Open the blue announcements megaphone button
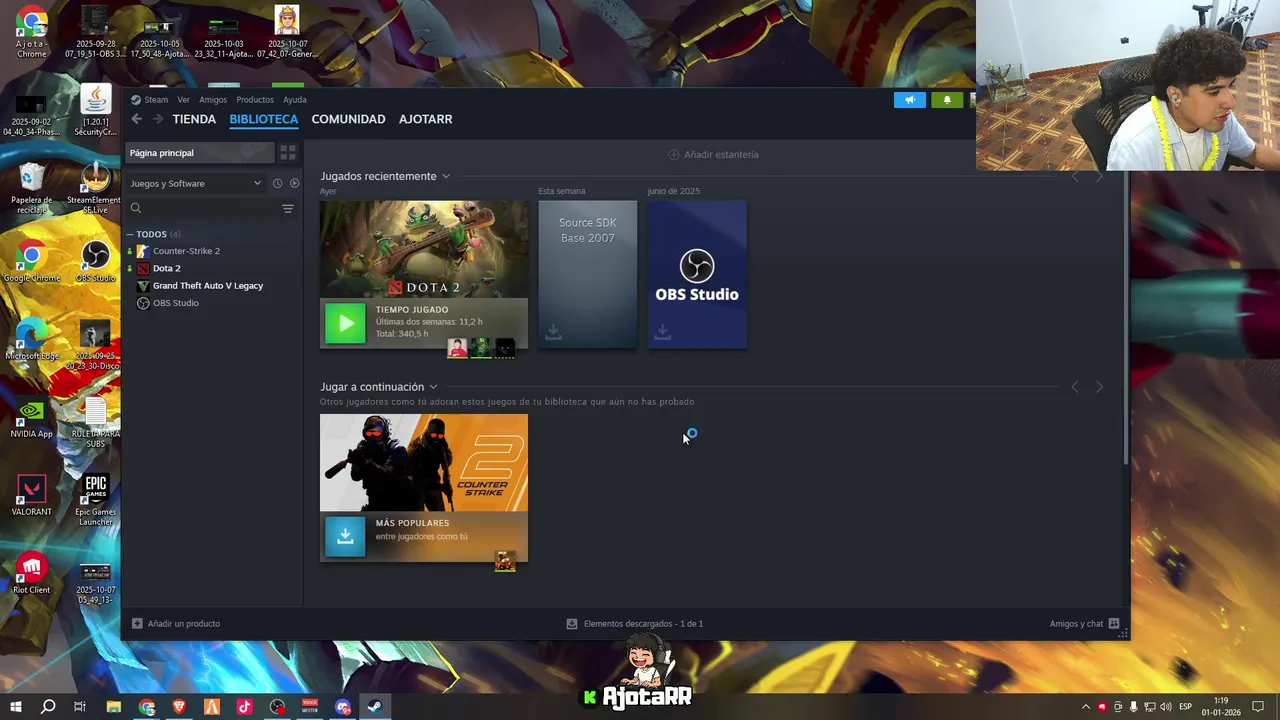The width and height of the screenshot is (1280, 720). pos(910,100)
